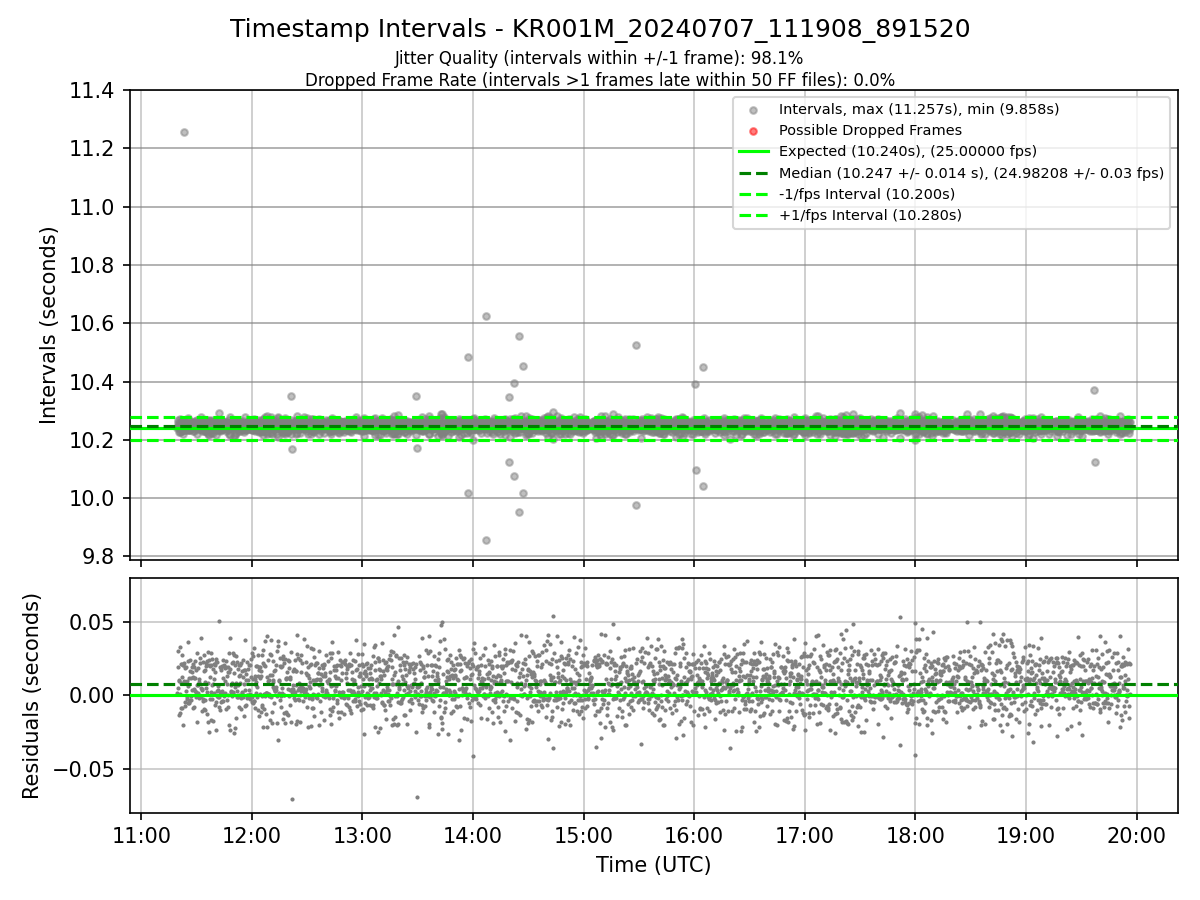Click the minimum outlier point near 9.86 seconds

486,540
